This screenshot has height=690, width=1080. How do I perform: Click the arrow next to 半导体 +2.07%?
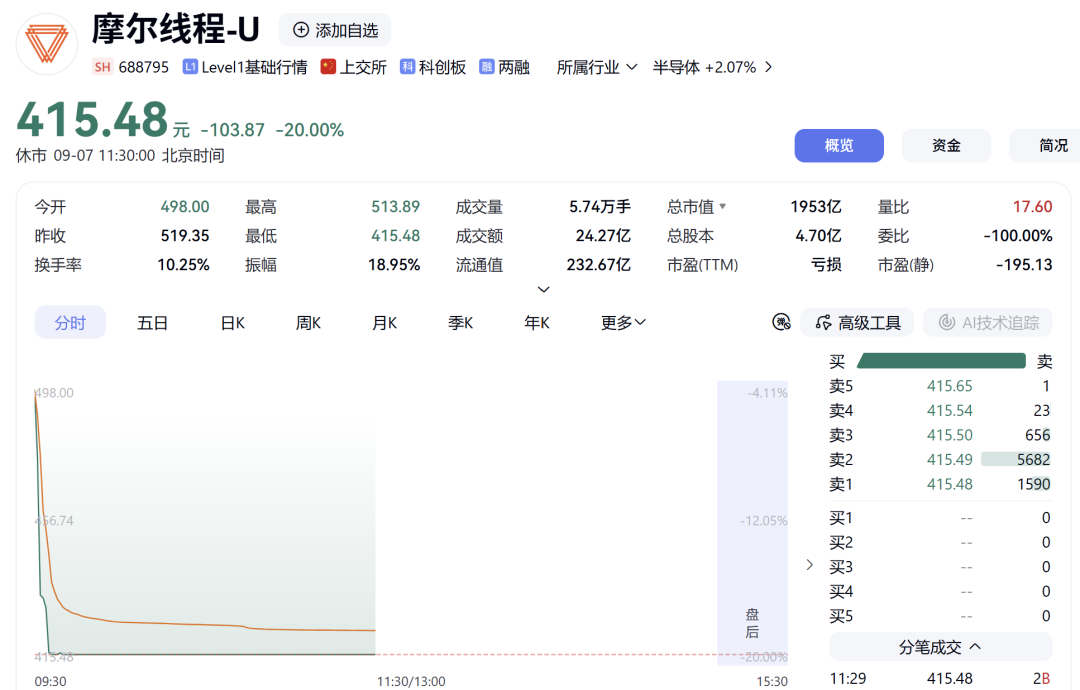click(x=769, y=67)
